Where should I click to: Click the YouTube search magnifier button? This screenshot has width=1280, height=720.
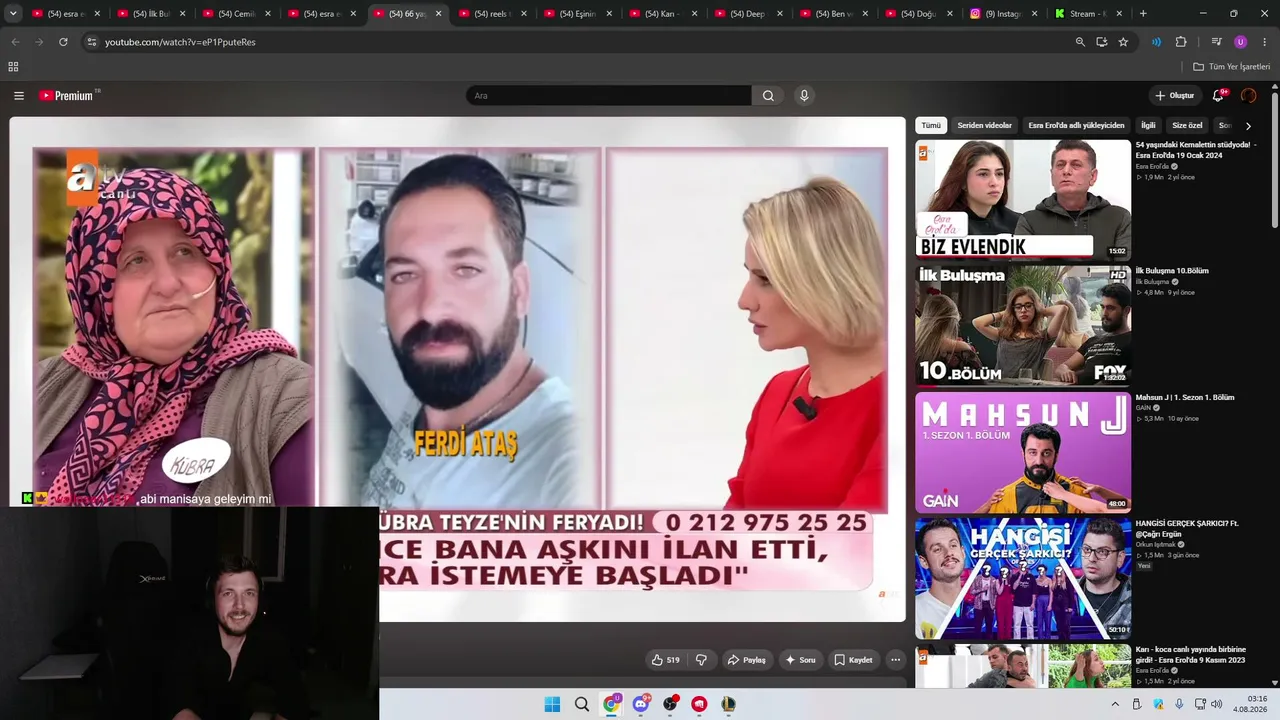(x=768, y=96)
